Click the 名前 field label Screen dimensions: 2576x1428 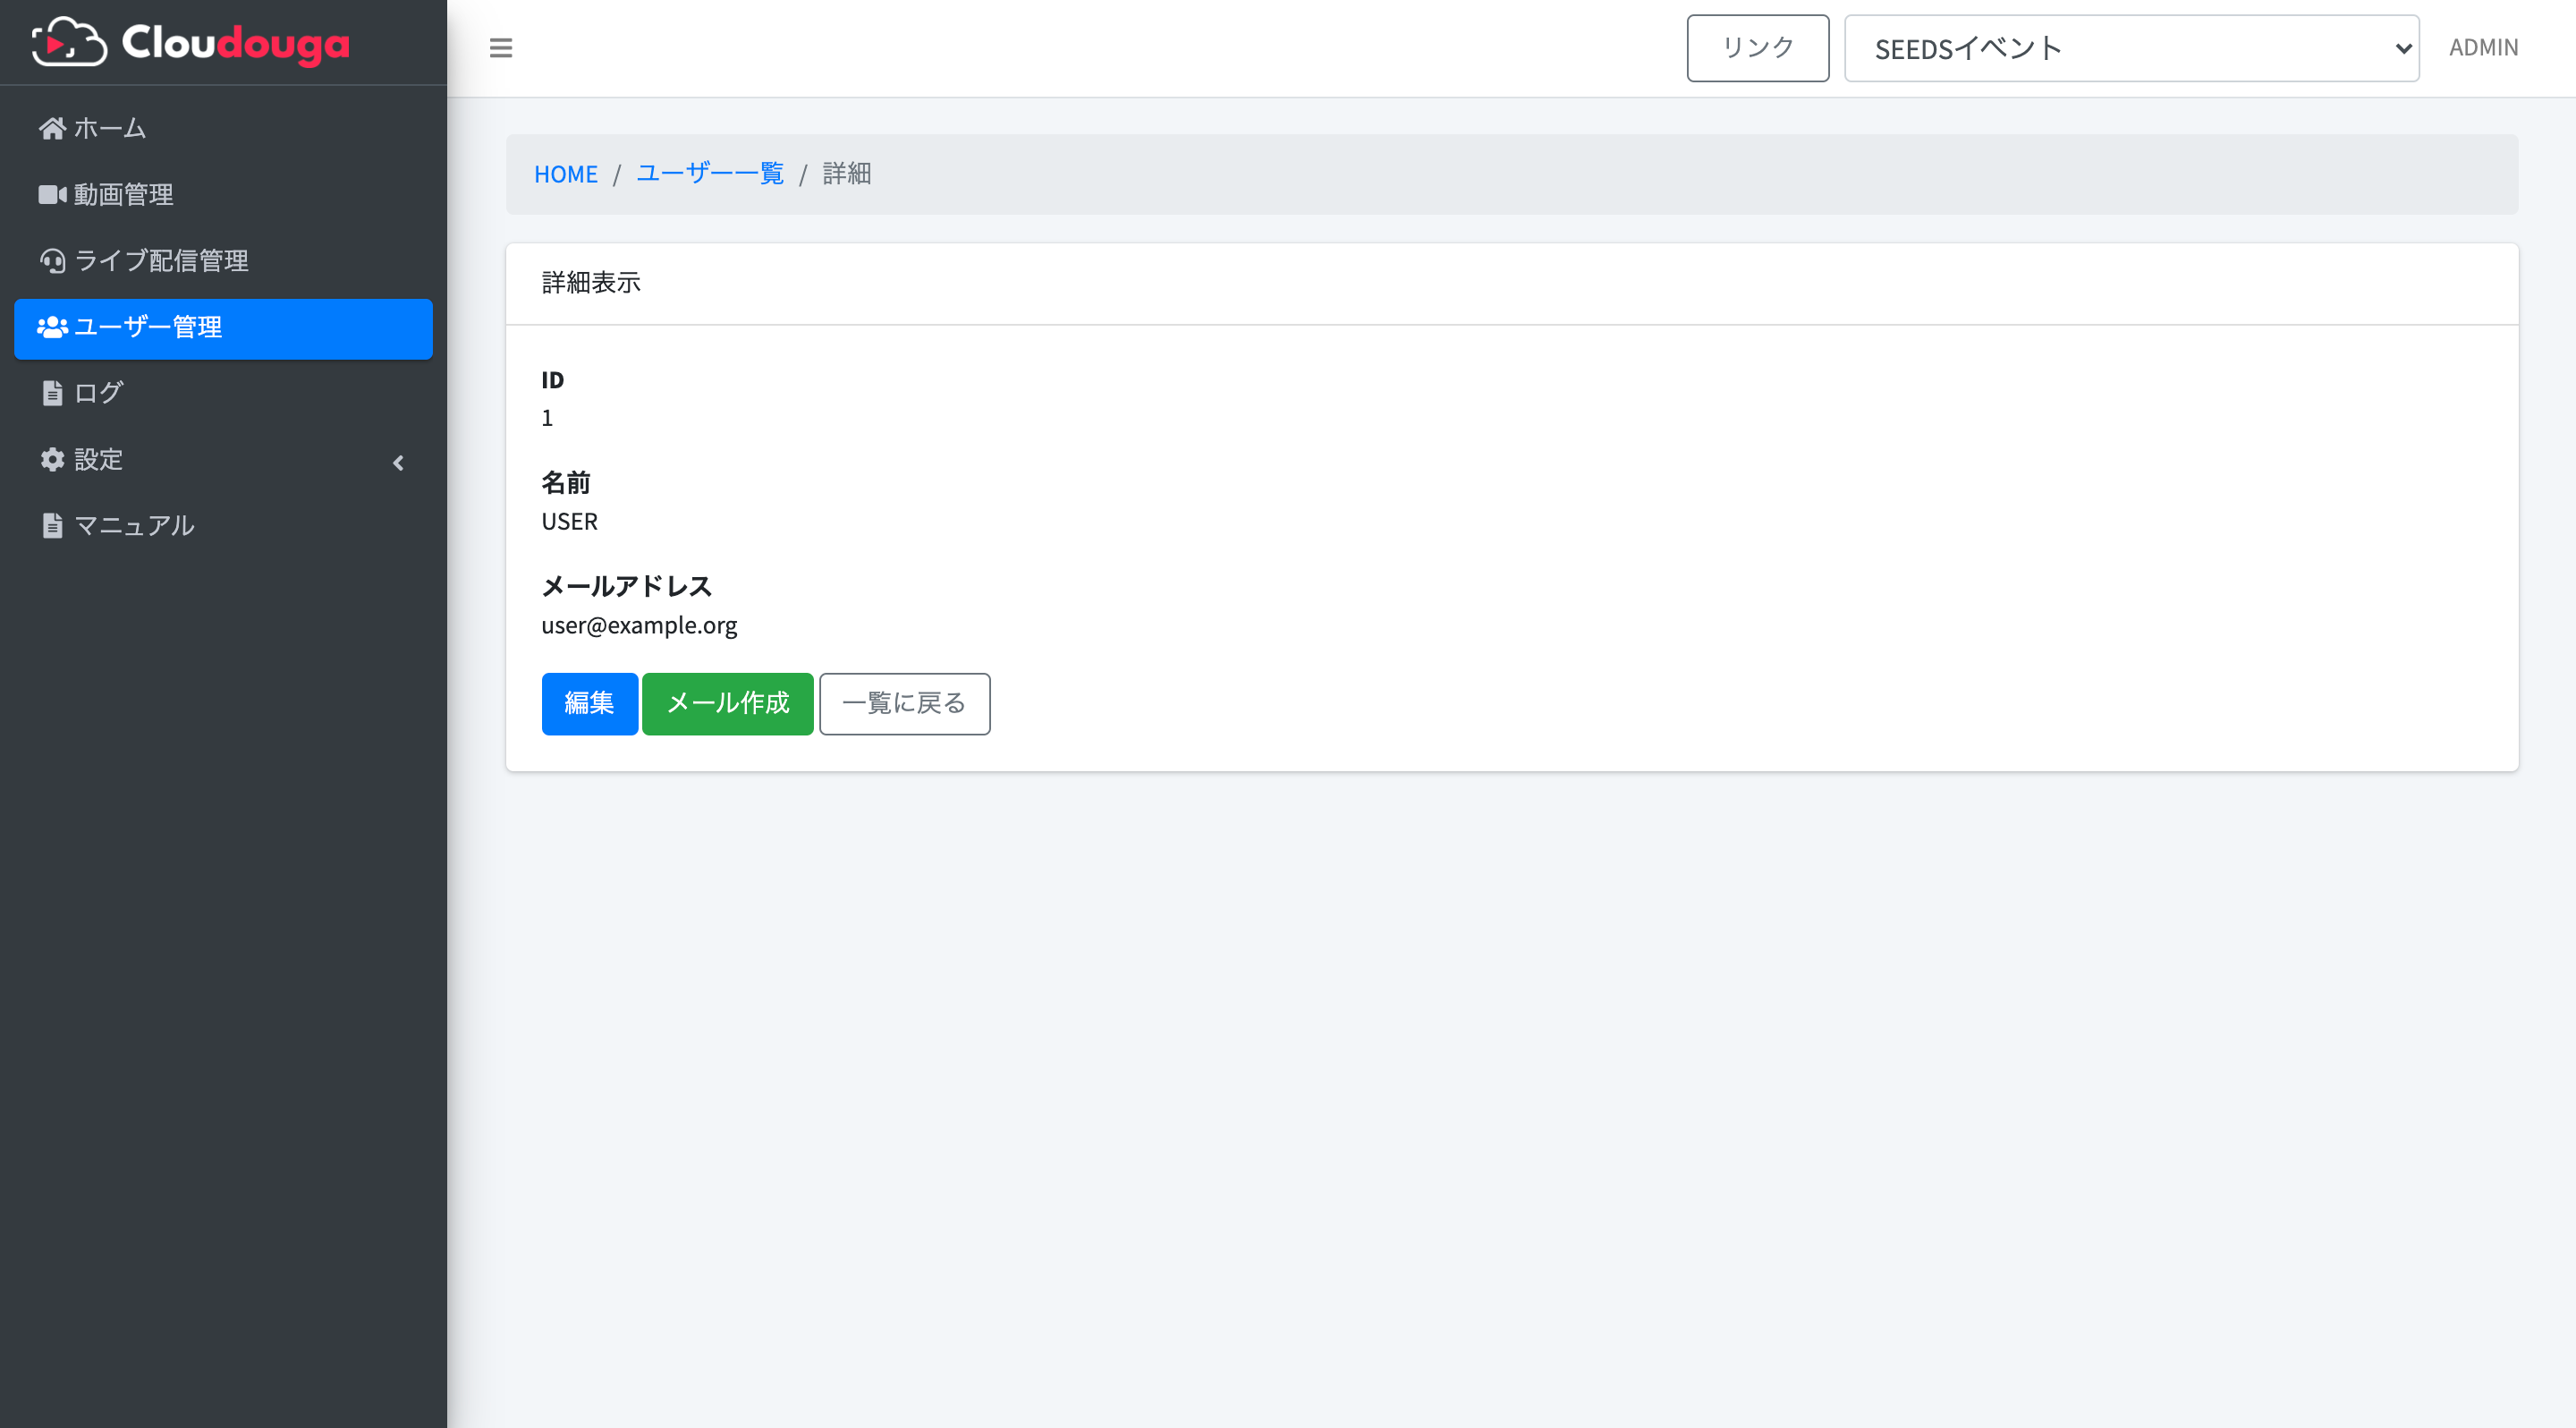tap(565, 483)
